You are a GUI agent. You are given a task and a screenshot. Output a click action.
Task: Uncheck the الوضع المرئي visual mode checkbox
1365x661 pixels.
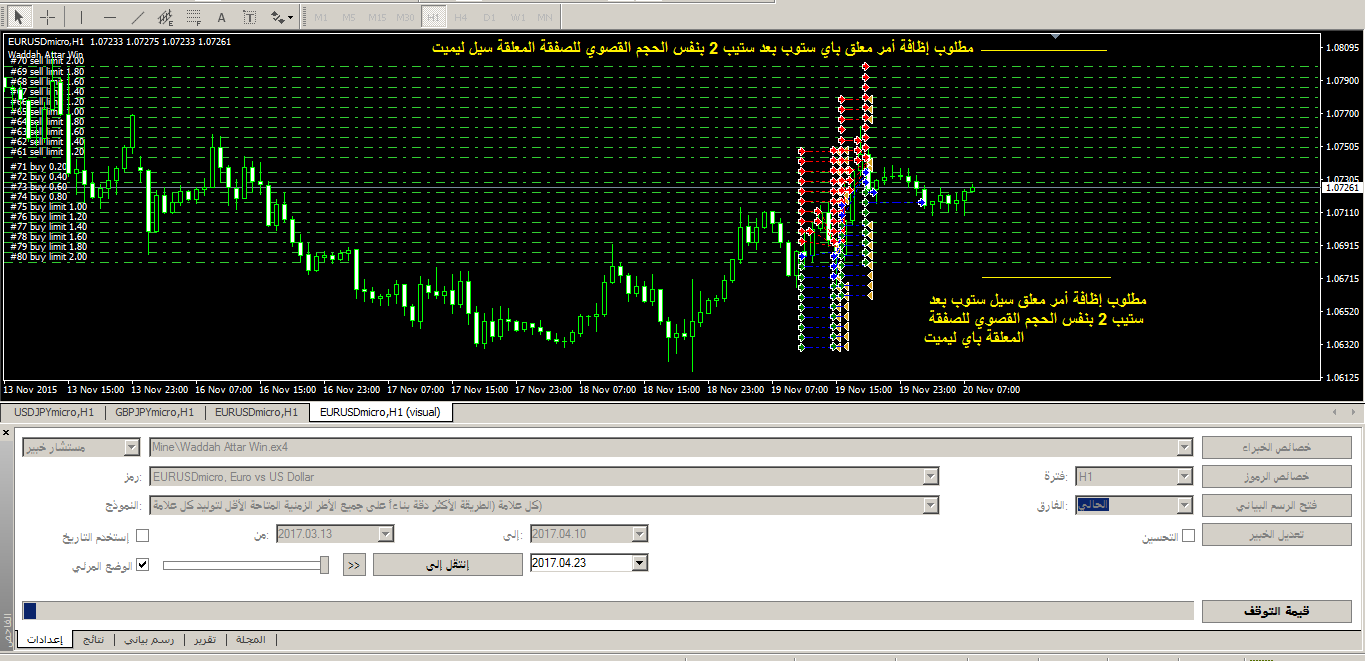[x=142, y=565]
